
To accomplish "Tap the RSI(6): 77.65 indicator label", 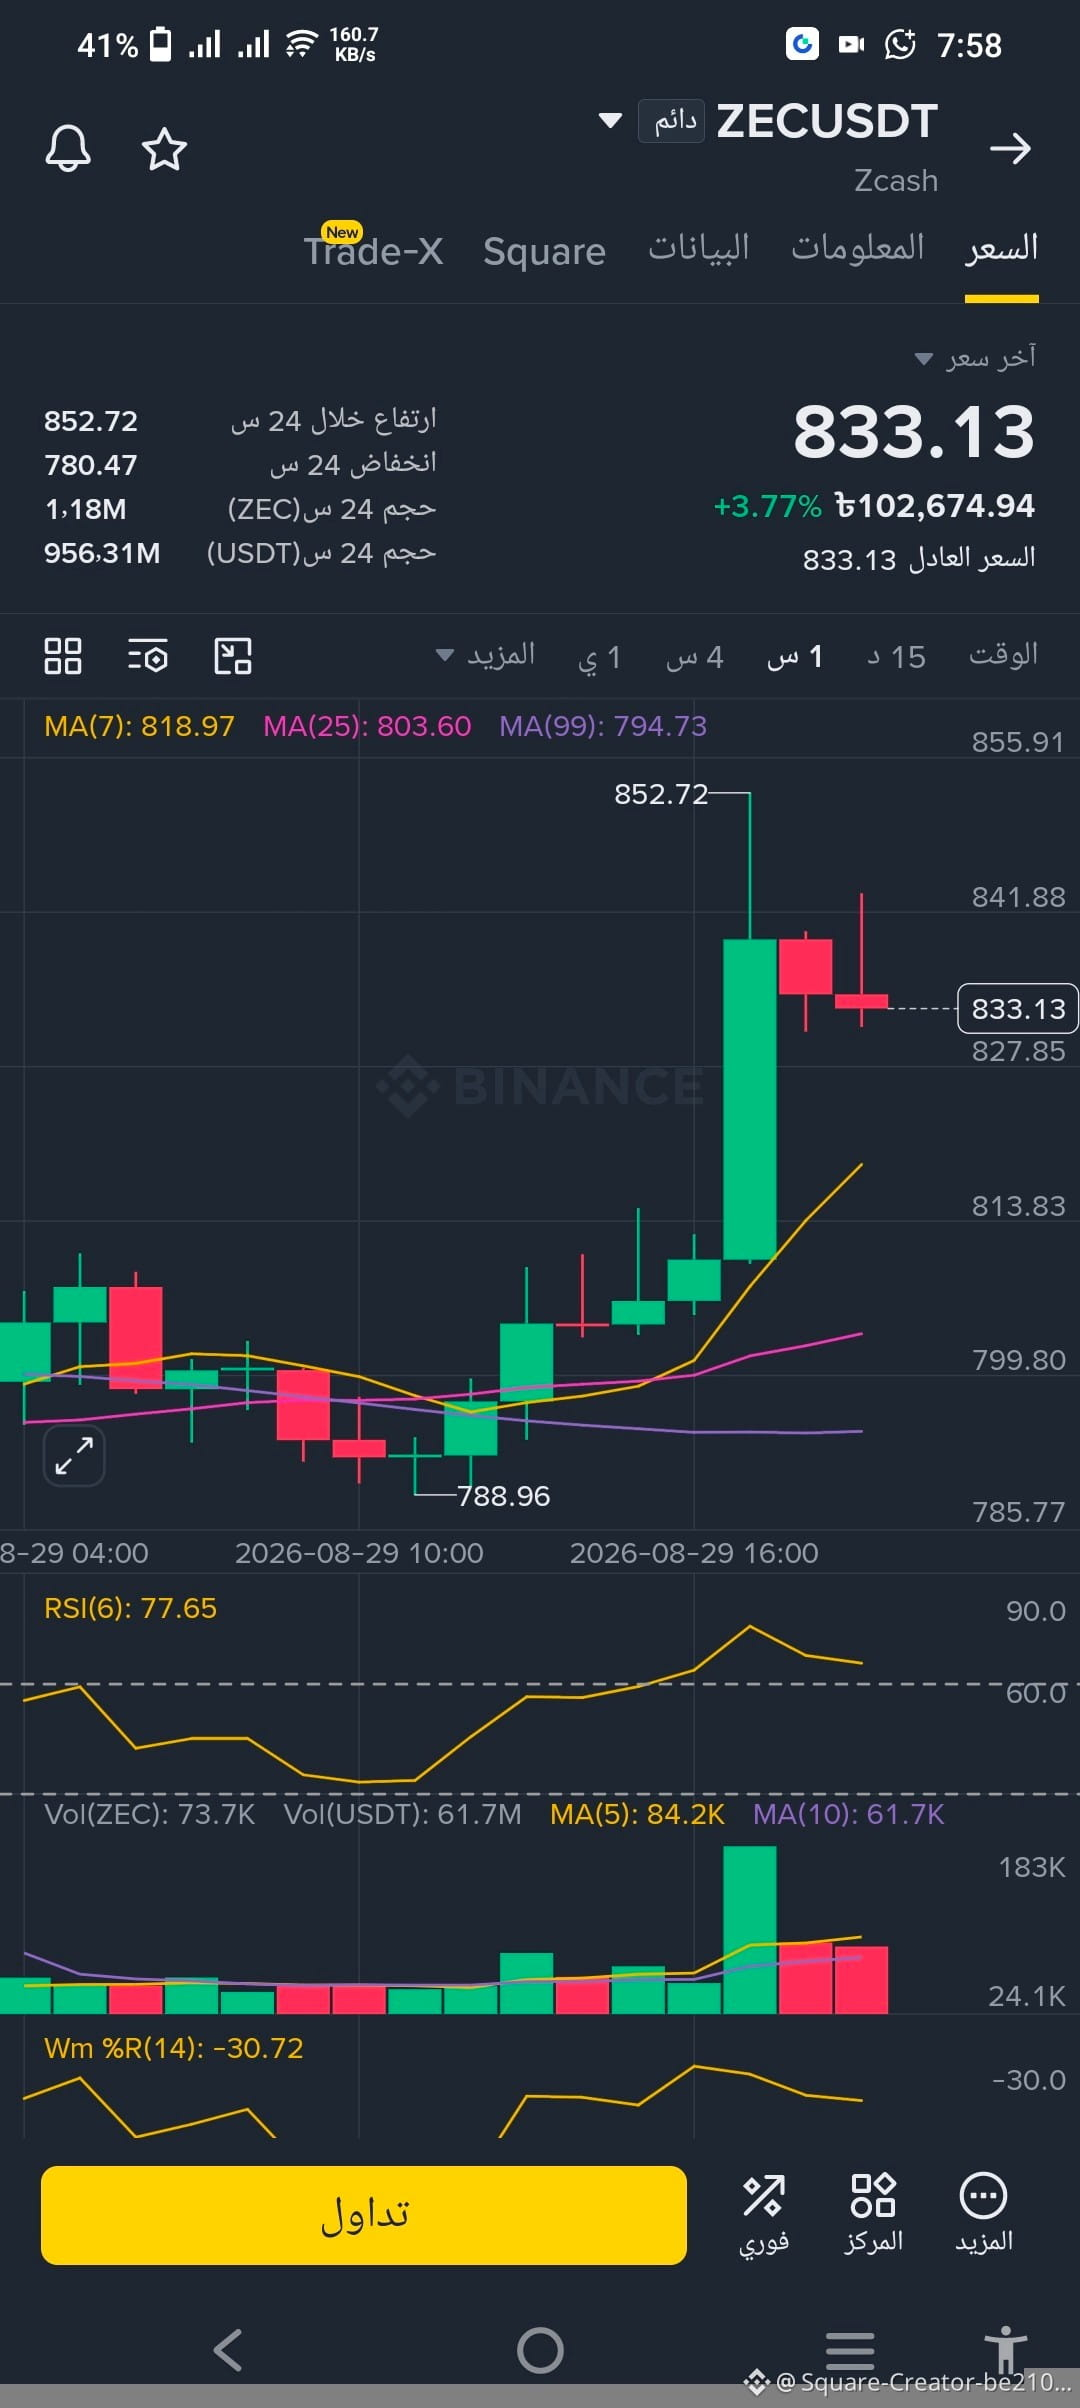I will point(130,1608).
